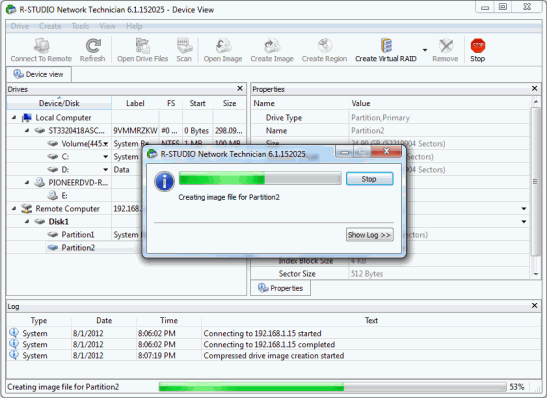
Task: Close the Drives panel
Action: coord(240,89)
